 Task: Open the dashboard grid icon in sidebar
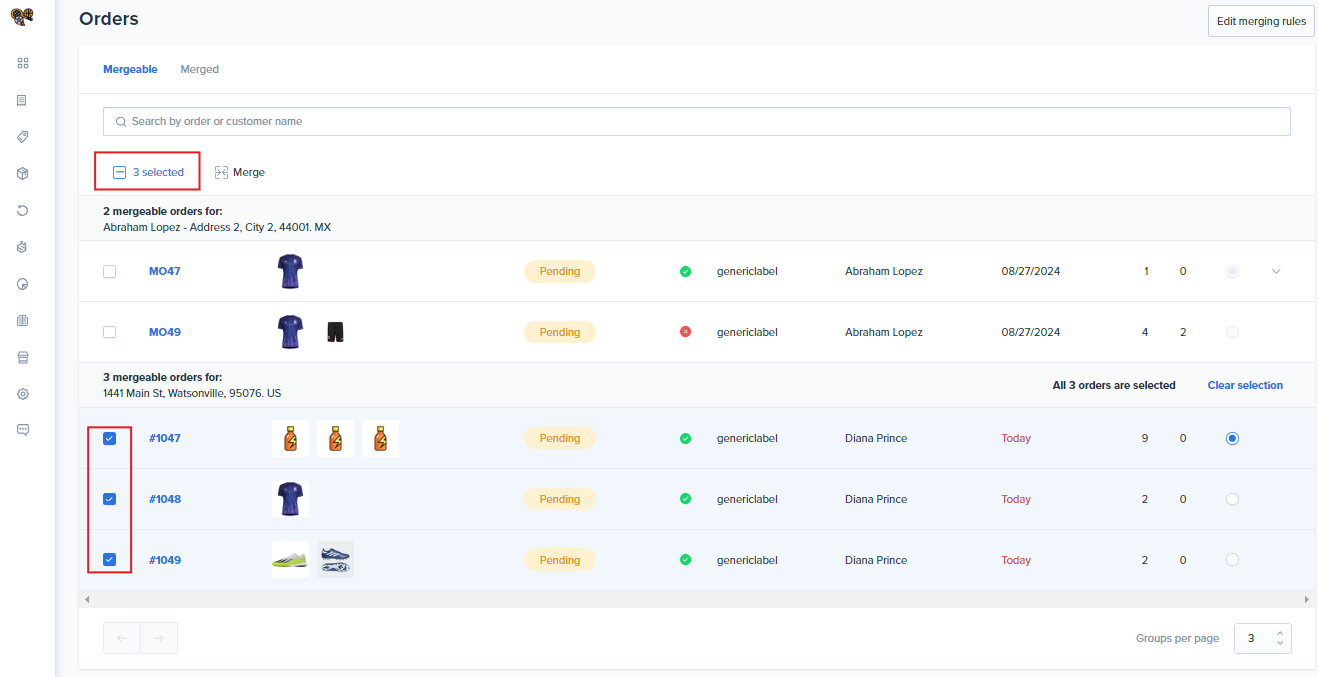coord(23,63)
